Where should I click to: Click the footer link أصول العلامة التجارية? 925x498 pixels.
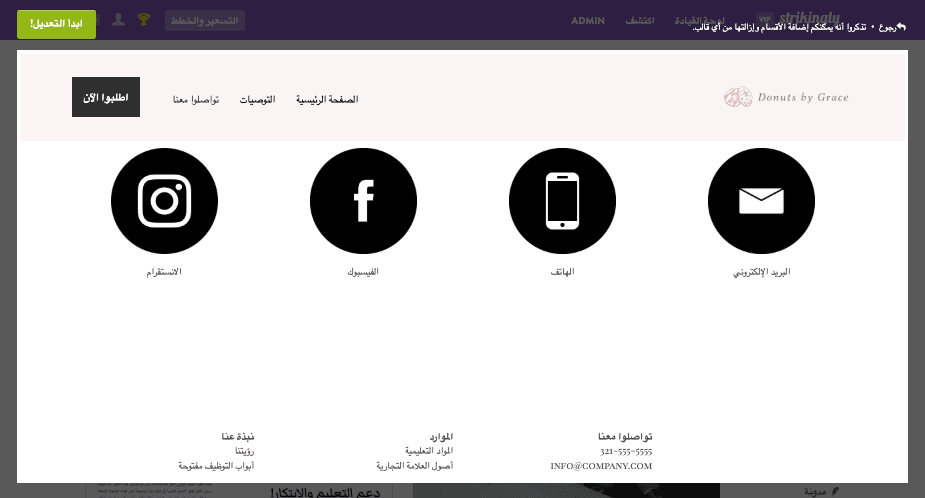pos(415,466)
